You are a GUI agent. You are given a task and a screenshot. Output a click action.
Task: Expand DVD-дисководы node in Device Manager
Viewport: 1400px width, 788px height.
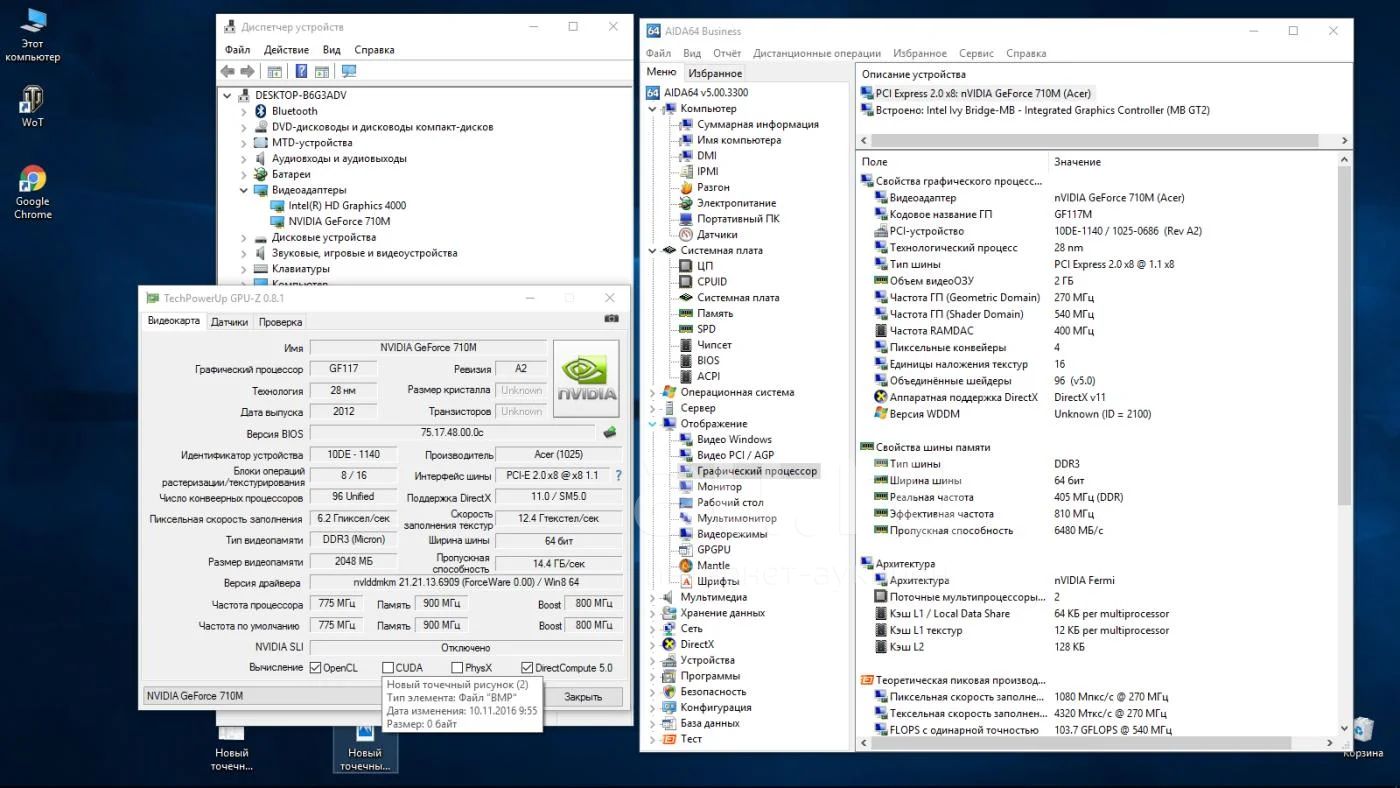pos(243,128)
